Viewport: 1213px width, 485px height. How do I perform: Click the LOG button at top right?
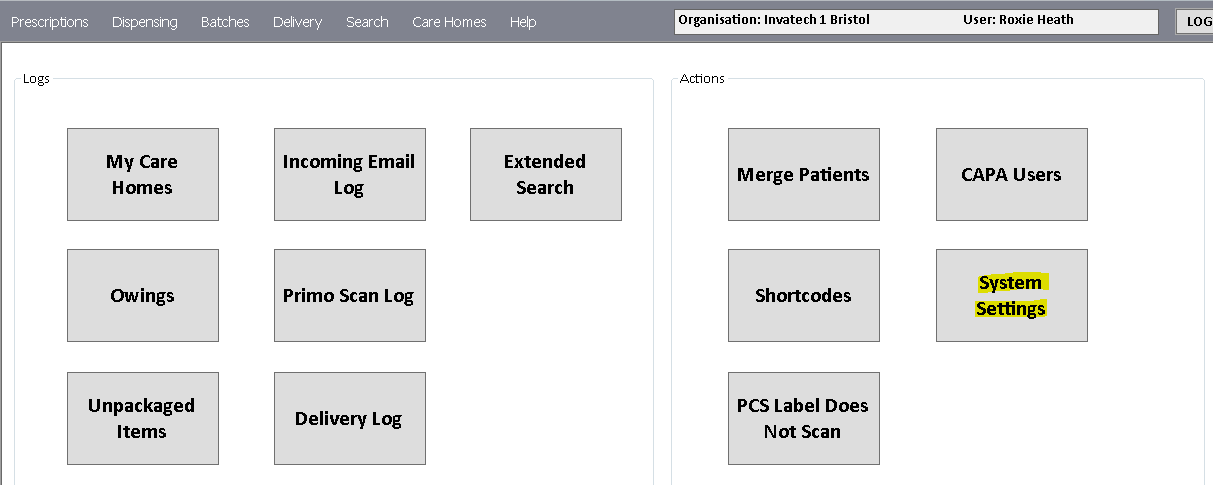[x=1194, y=22]
